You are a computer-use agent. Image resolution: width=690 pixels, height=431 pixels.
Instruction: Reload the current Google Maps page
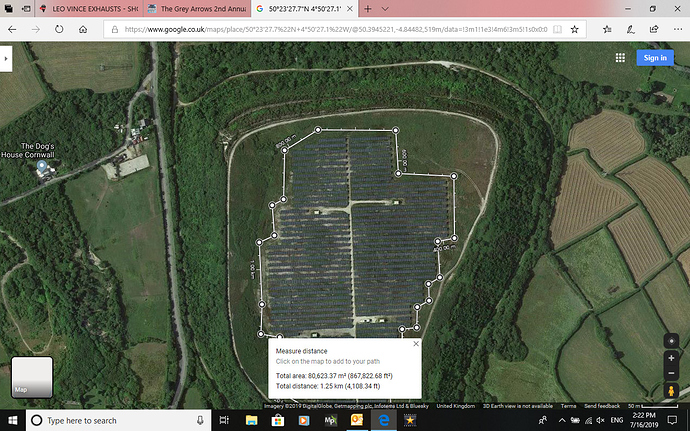(59, 29)
